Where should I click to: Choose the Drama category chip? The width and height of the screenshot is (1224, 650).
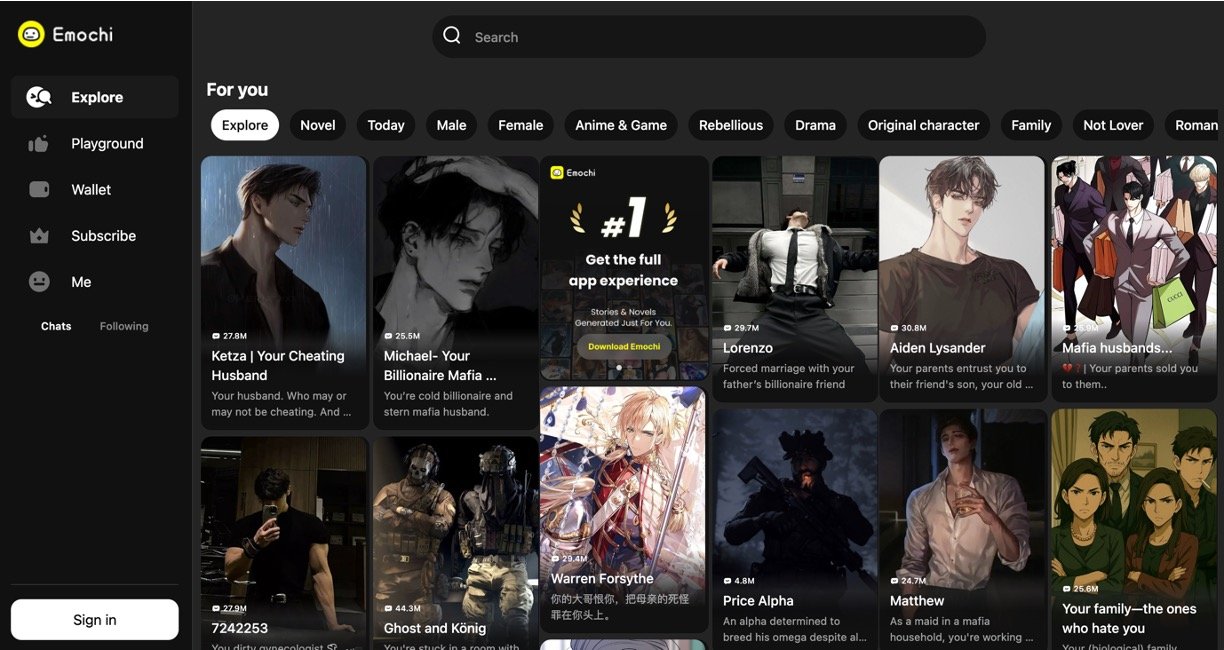click(815, 125)
